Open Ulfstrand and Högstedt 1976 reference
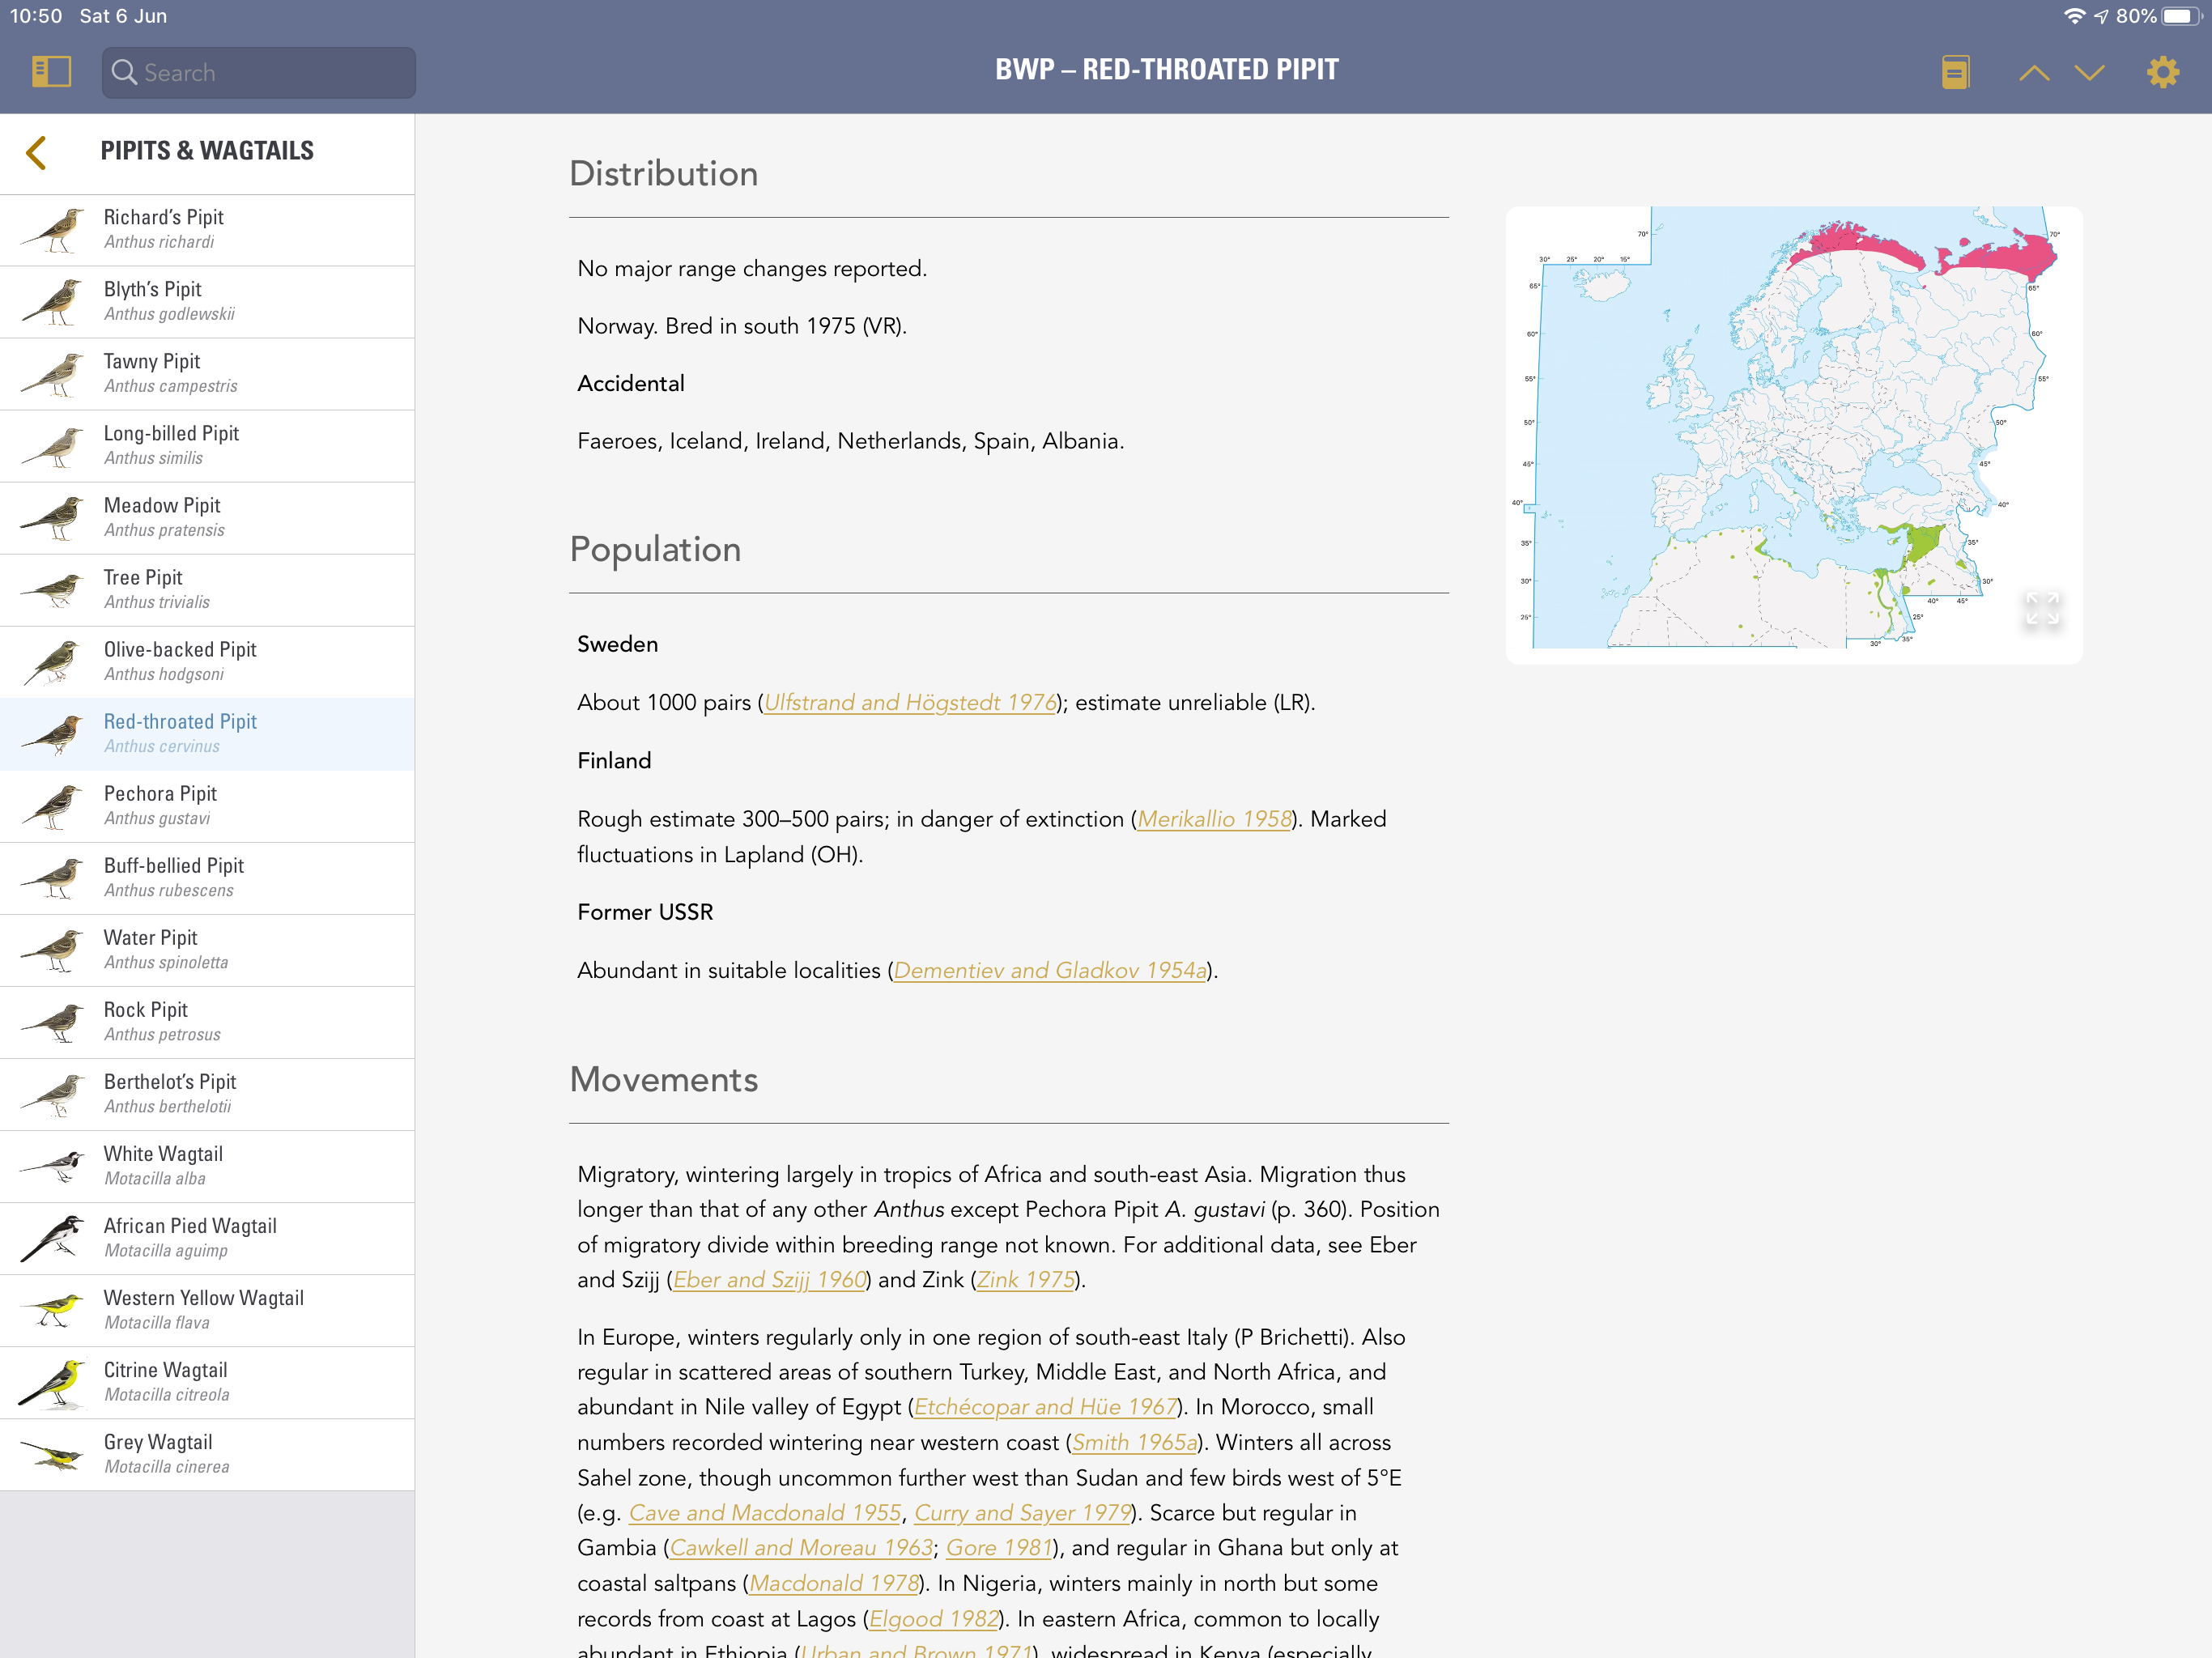This screenshot has width=2212, height=1658. tap(910, 703)
